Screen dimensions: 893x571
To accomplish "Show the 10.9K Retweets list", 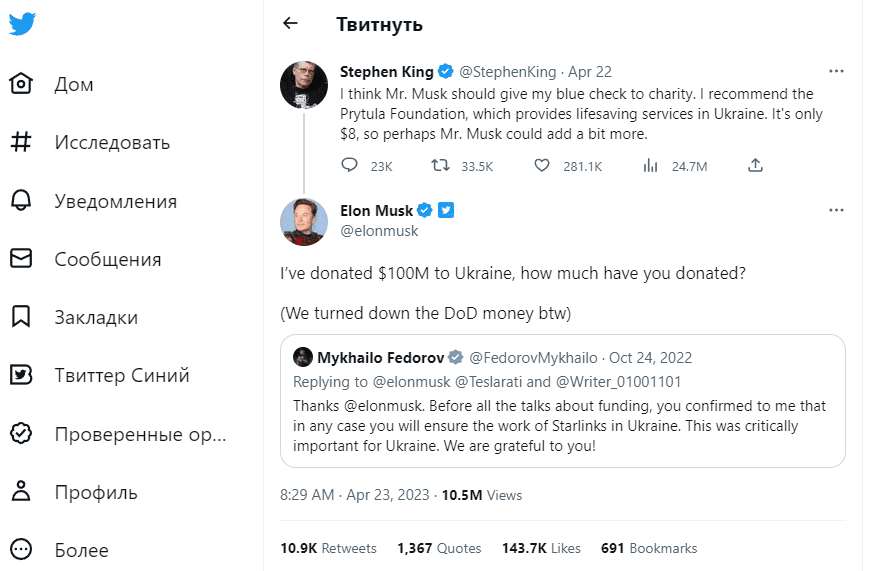I will click(x=328, y=548).
